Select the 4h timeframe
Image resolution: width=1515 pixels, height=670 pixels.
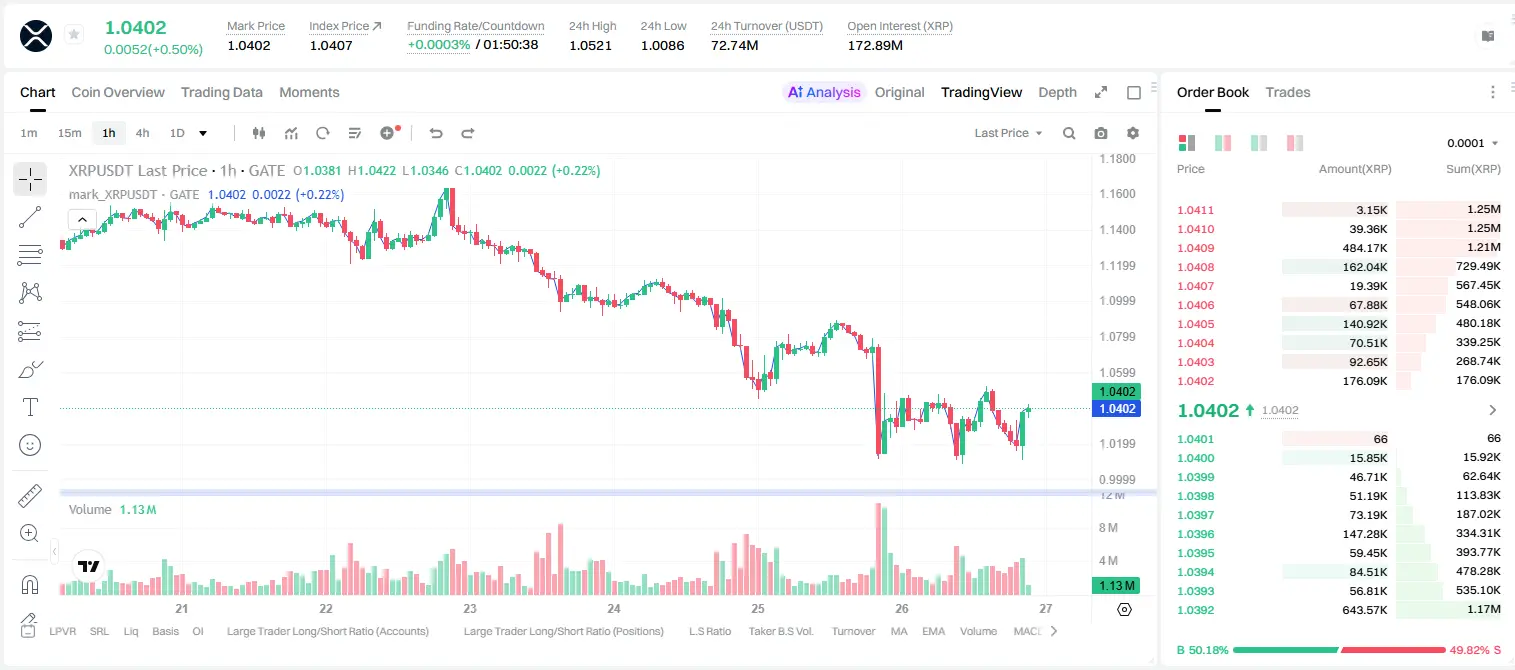click(143, 133)
